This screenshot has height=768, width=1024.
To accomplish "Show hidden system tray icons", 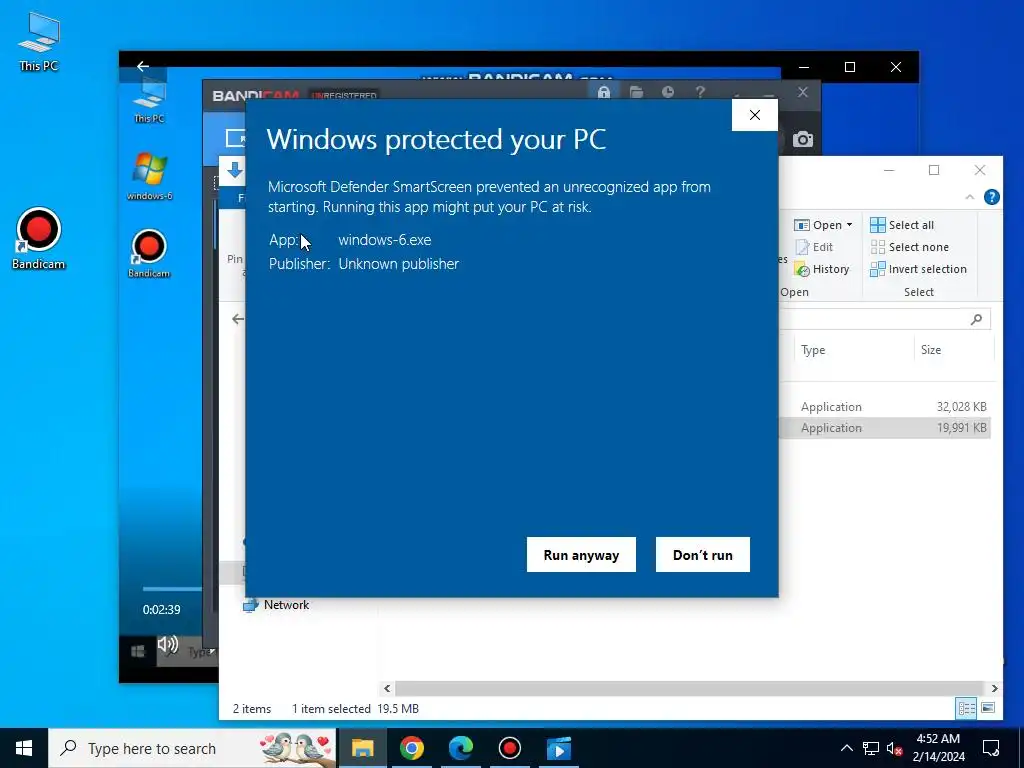I will (846, 748).
